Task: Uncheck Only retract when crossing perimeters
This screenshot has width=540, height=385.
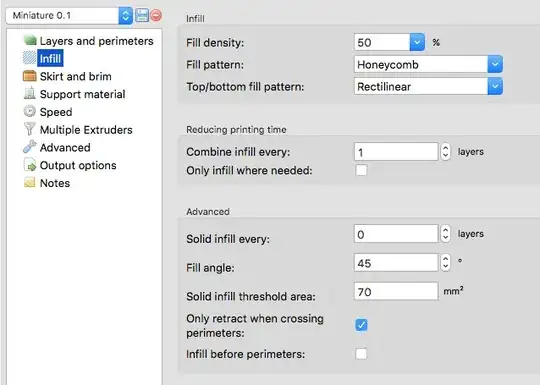Action: pos(361,325)
